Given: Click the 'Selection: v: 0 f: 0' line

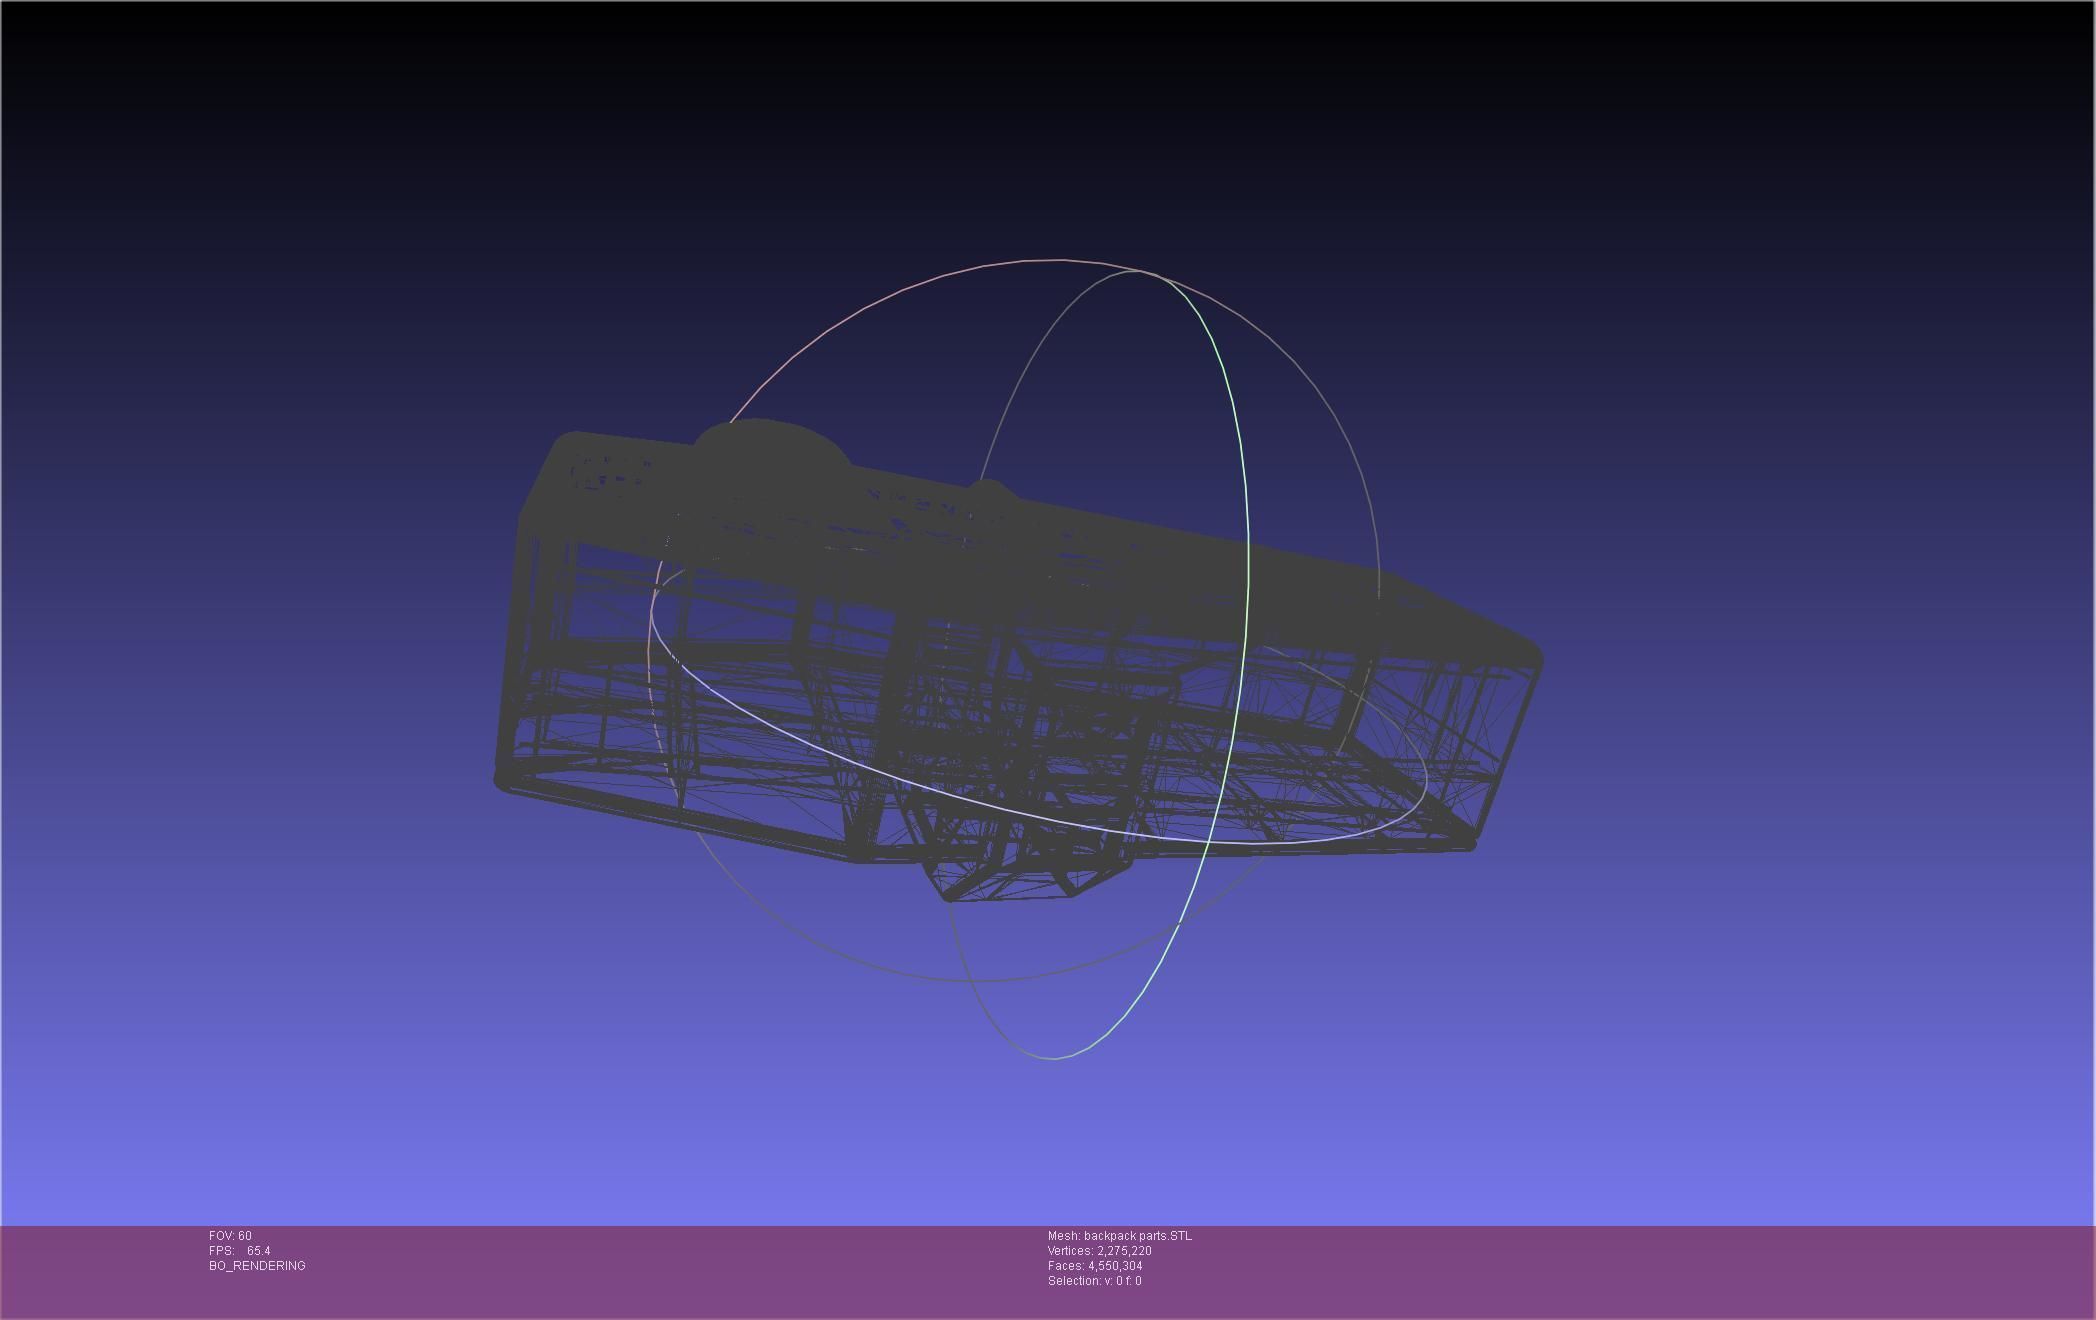Looking at the screenshot, I should click(x=1094, y=1281).
